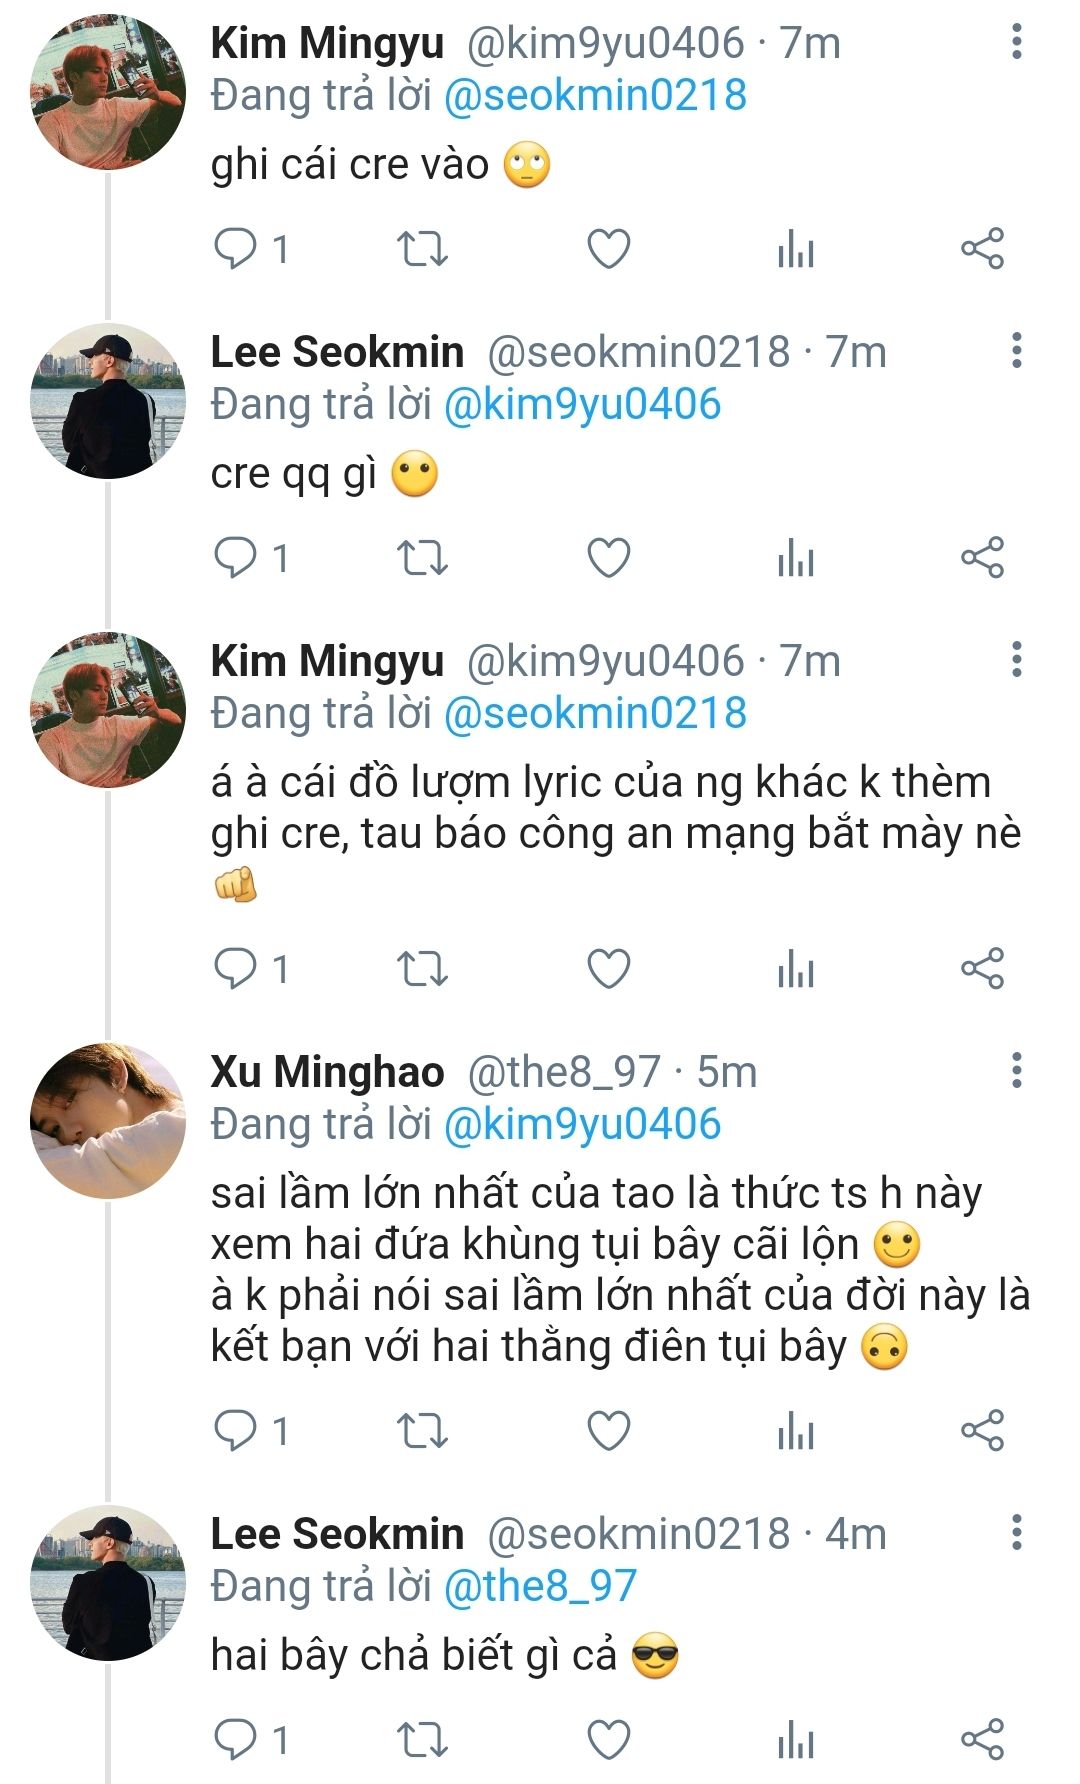Screen dimensions: 1080x1784
Task: Reply to Xu Minghao's tweet
Action: tap(236, 1431)
